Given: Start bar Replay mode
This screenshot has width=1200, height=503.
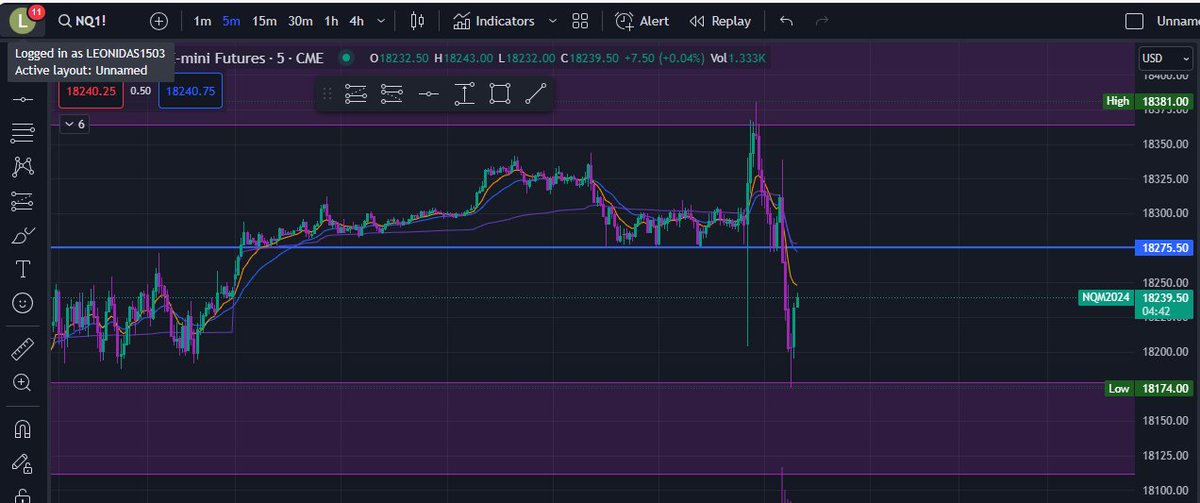Looking at the screenshot, I should (x=721, y=21).
